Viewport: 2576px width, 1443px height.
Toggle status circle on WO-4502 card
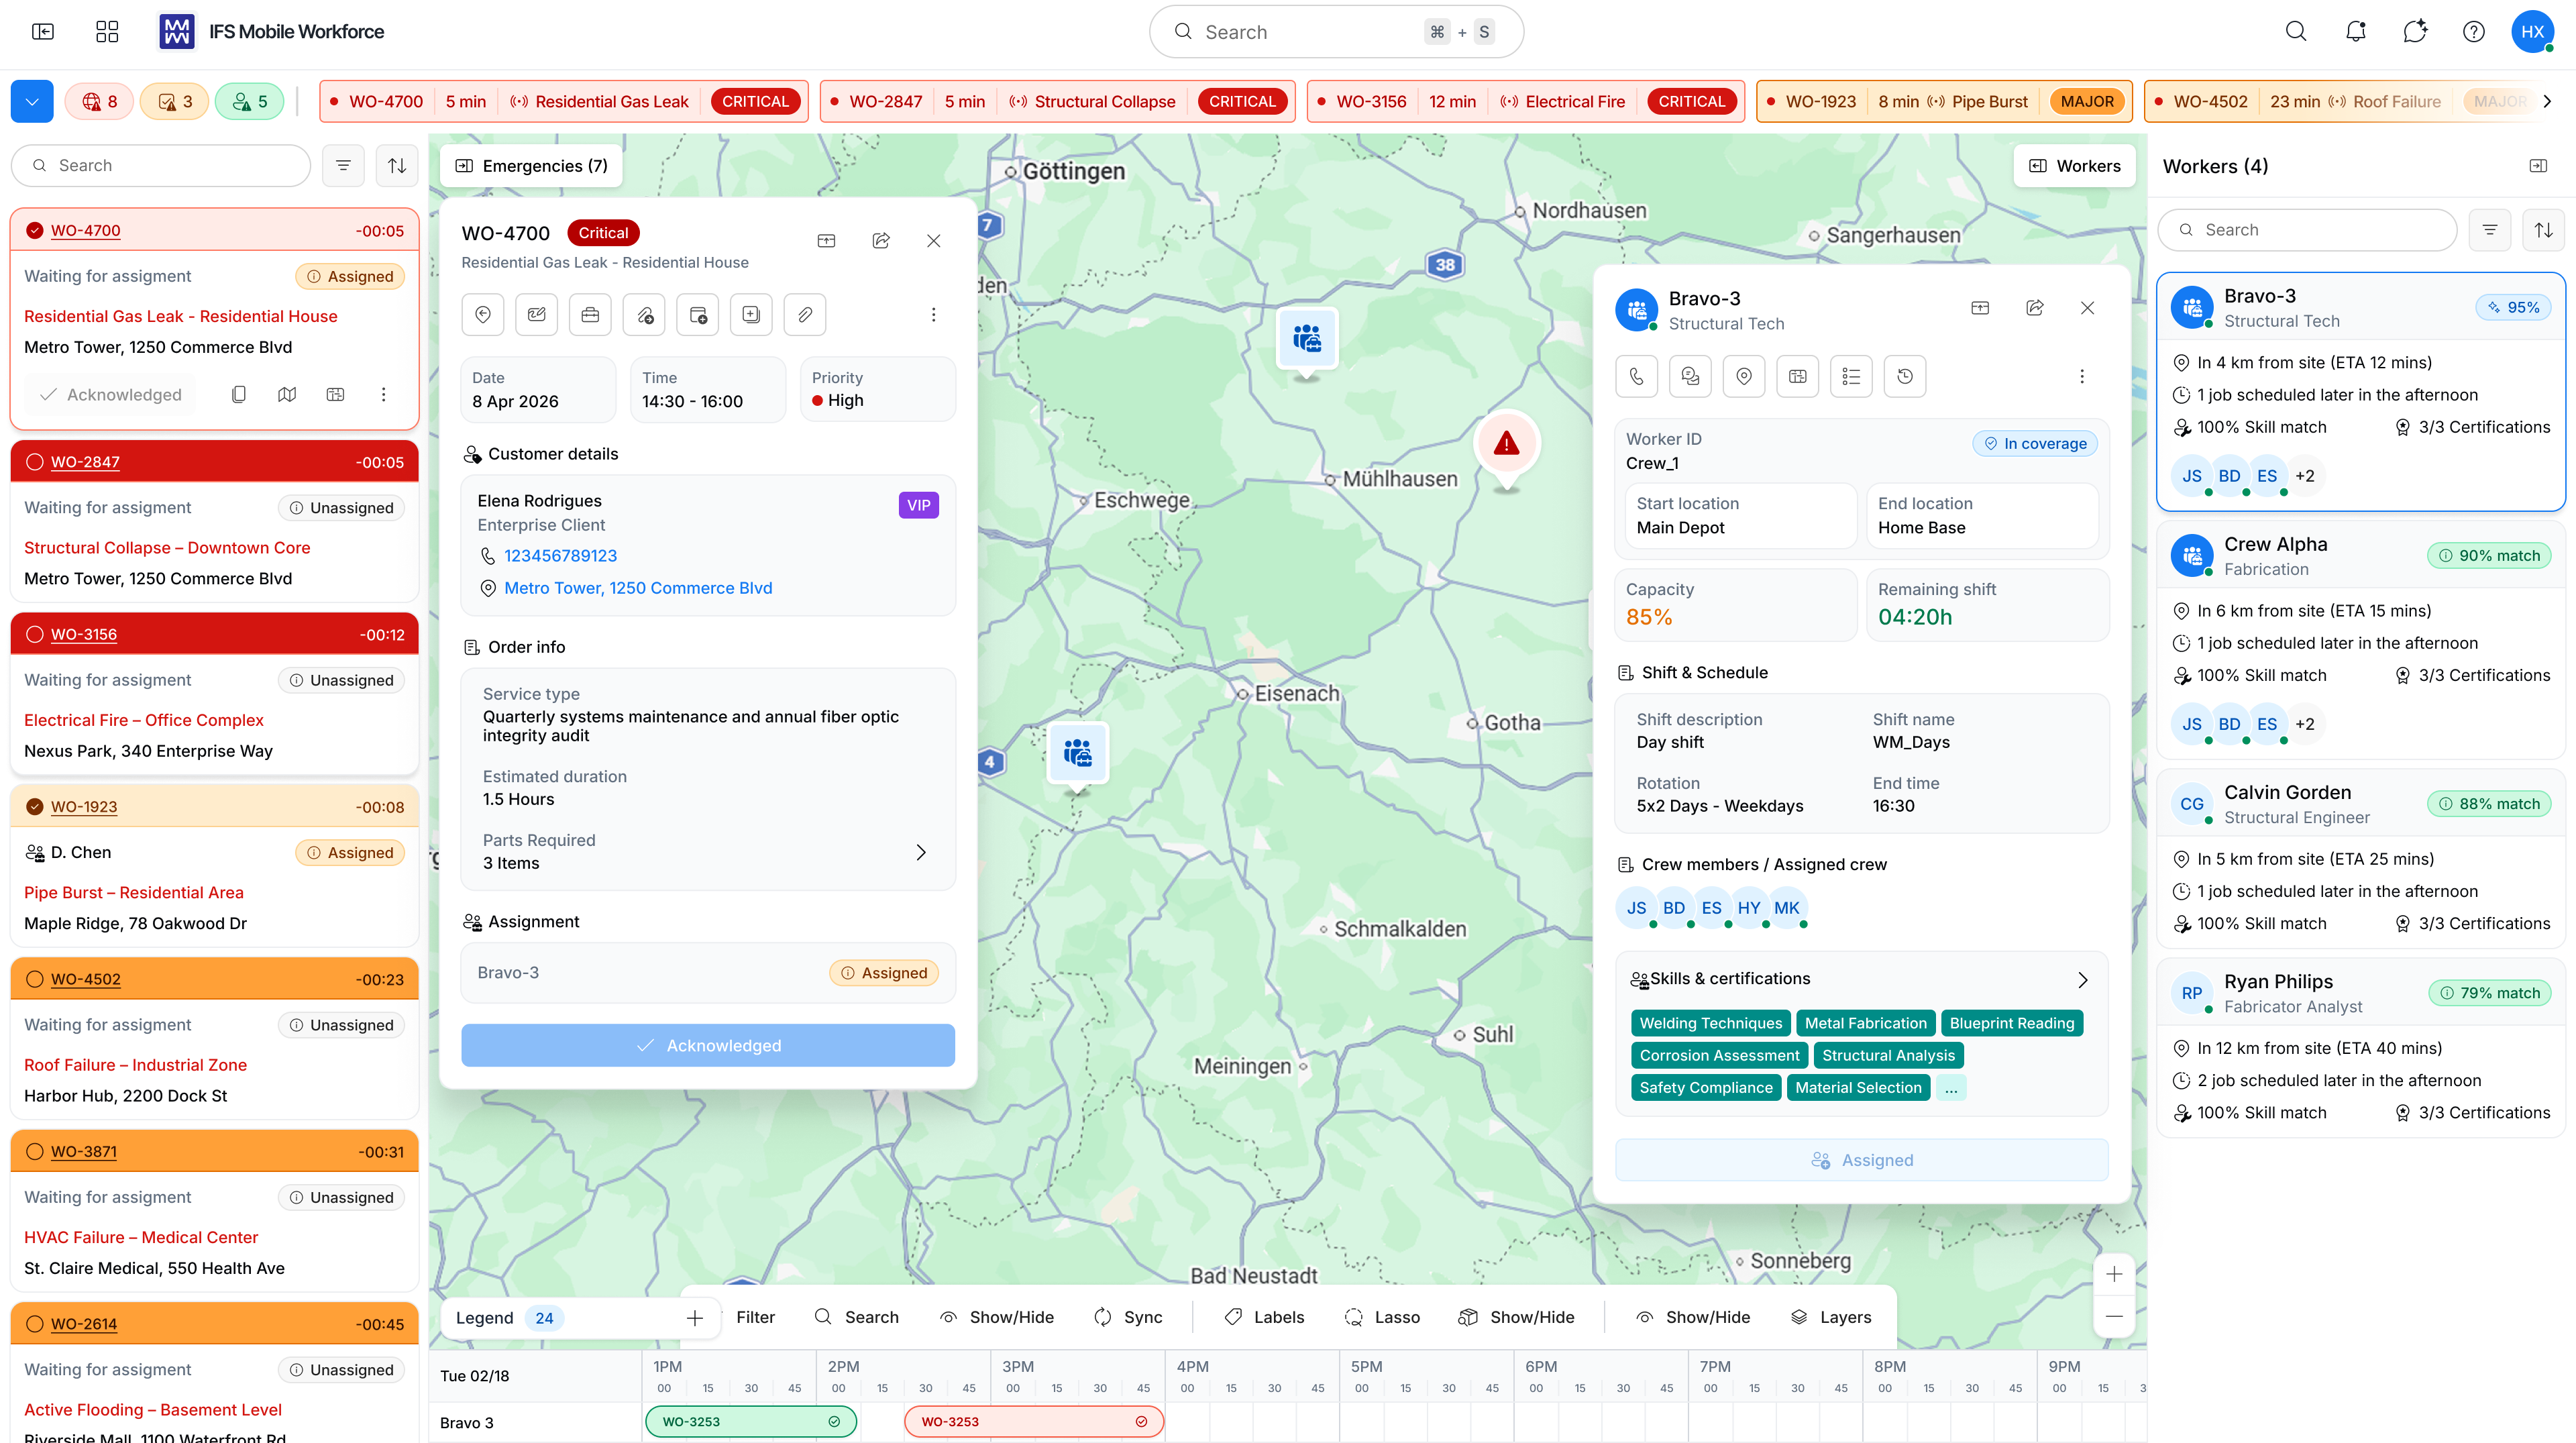tap(35, 979)
